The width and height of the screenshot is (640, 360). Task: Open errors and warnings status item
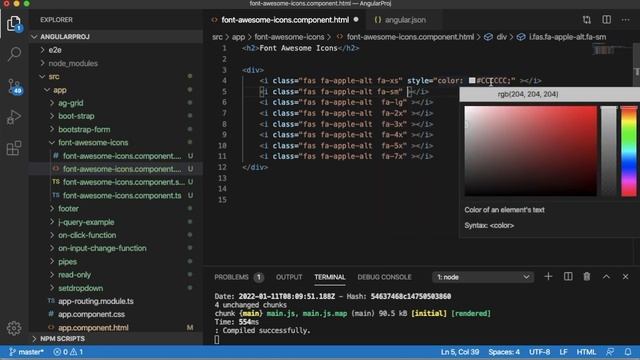click(x=68, y=352)
